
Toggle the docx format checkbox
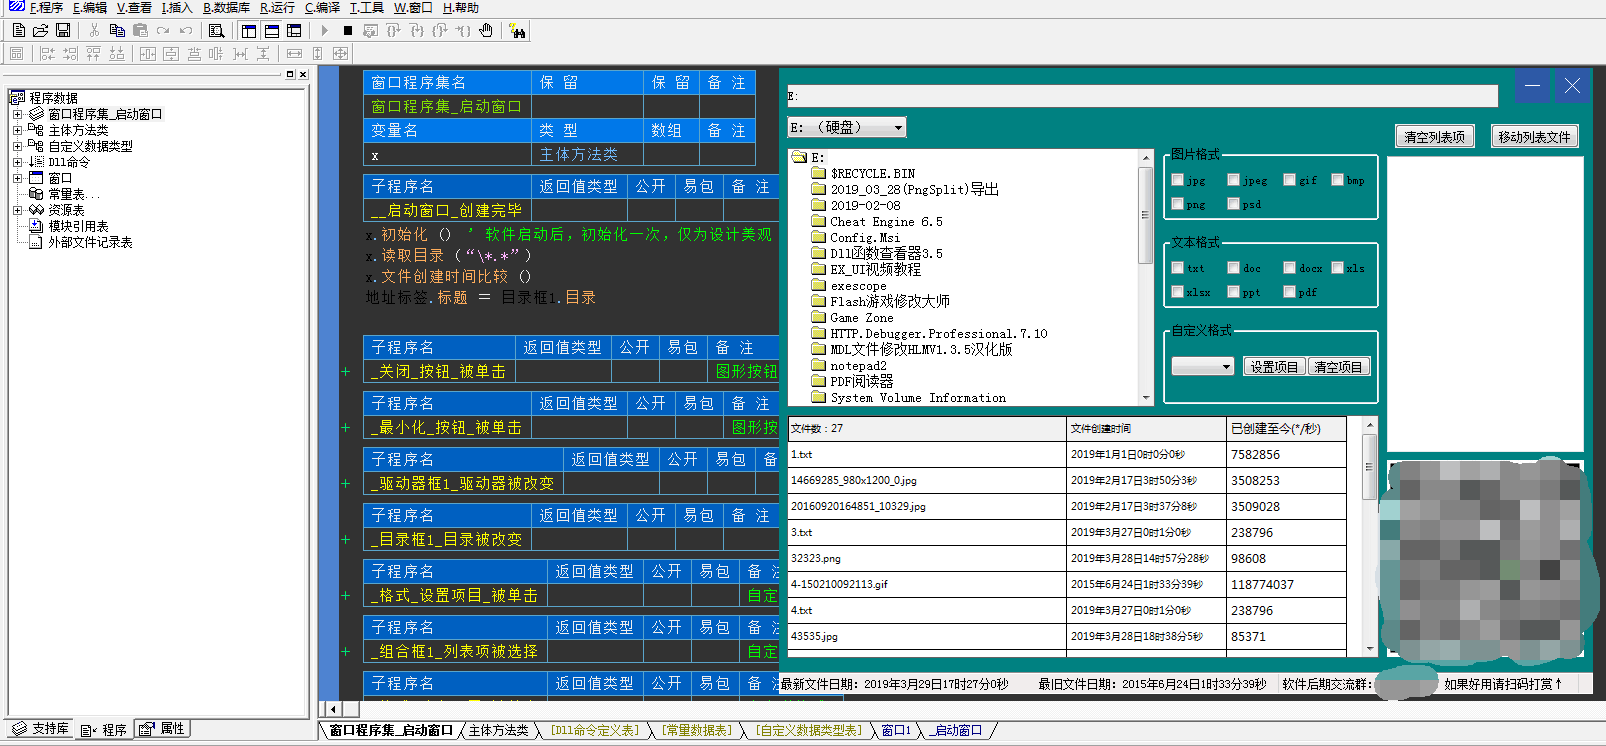coord(1290,268)
